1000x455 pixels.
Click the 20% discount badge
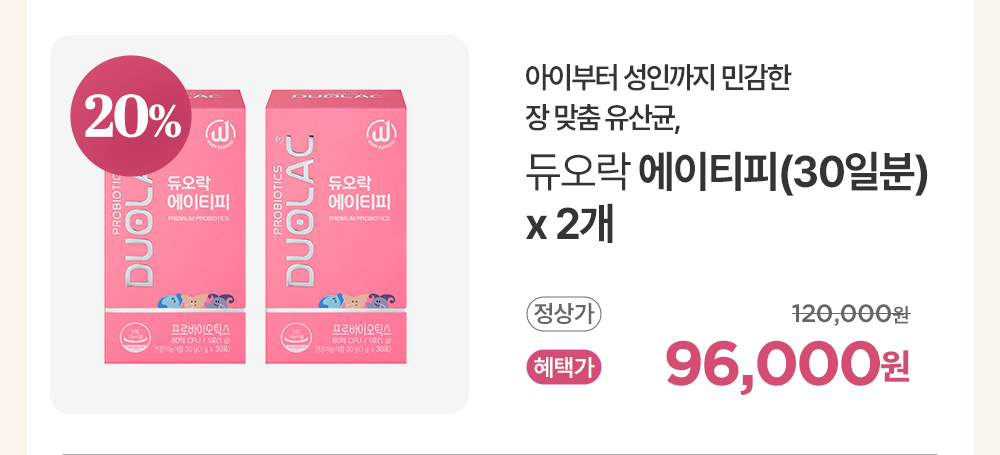click(131, 116)
